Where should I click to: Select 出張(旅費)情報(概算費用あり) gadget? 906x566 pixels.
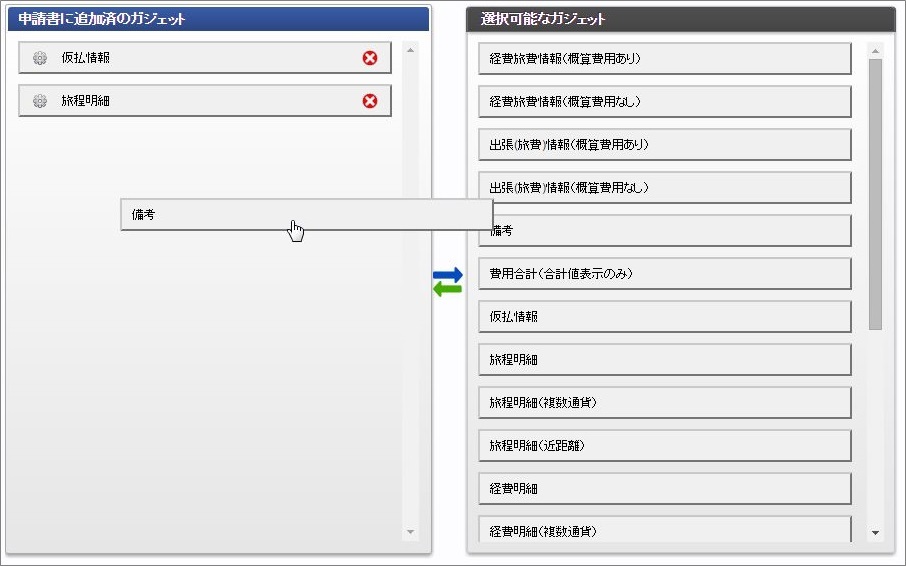(x=664, y=144)
